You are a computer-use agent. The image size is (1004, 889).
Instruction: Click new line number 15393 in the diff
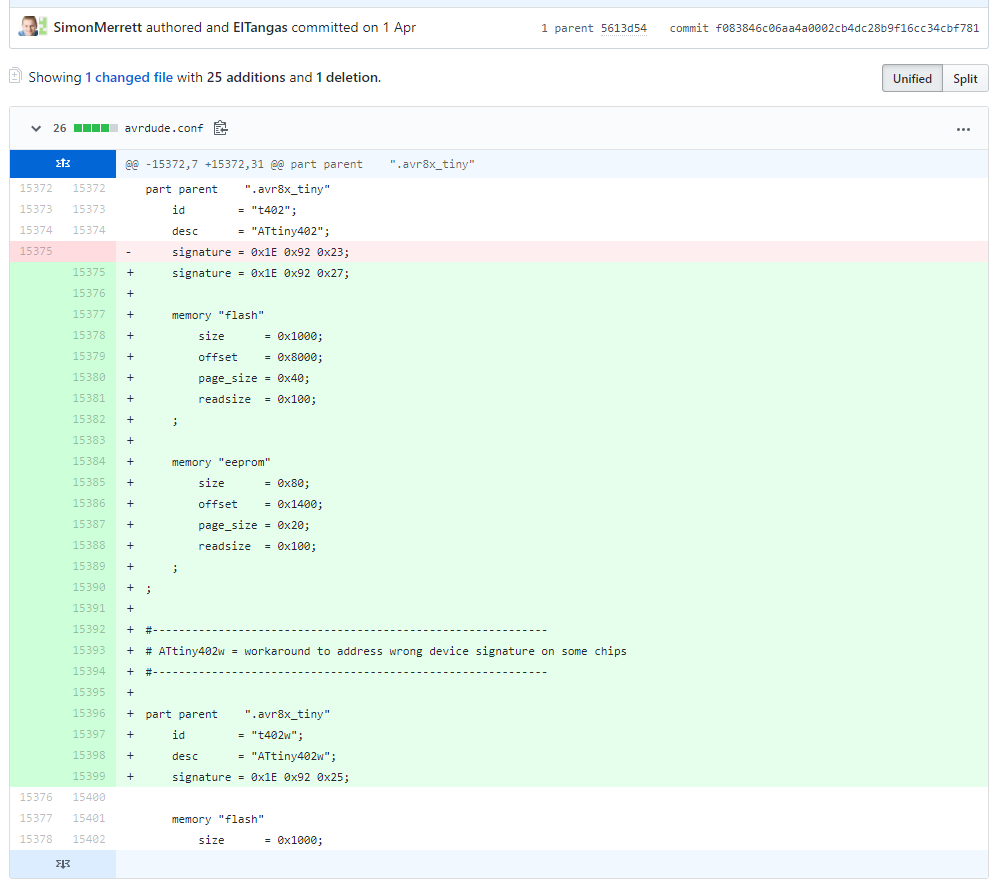click(88, 651)
